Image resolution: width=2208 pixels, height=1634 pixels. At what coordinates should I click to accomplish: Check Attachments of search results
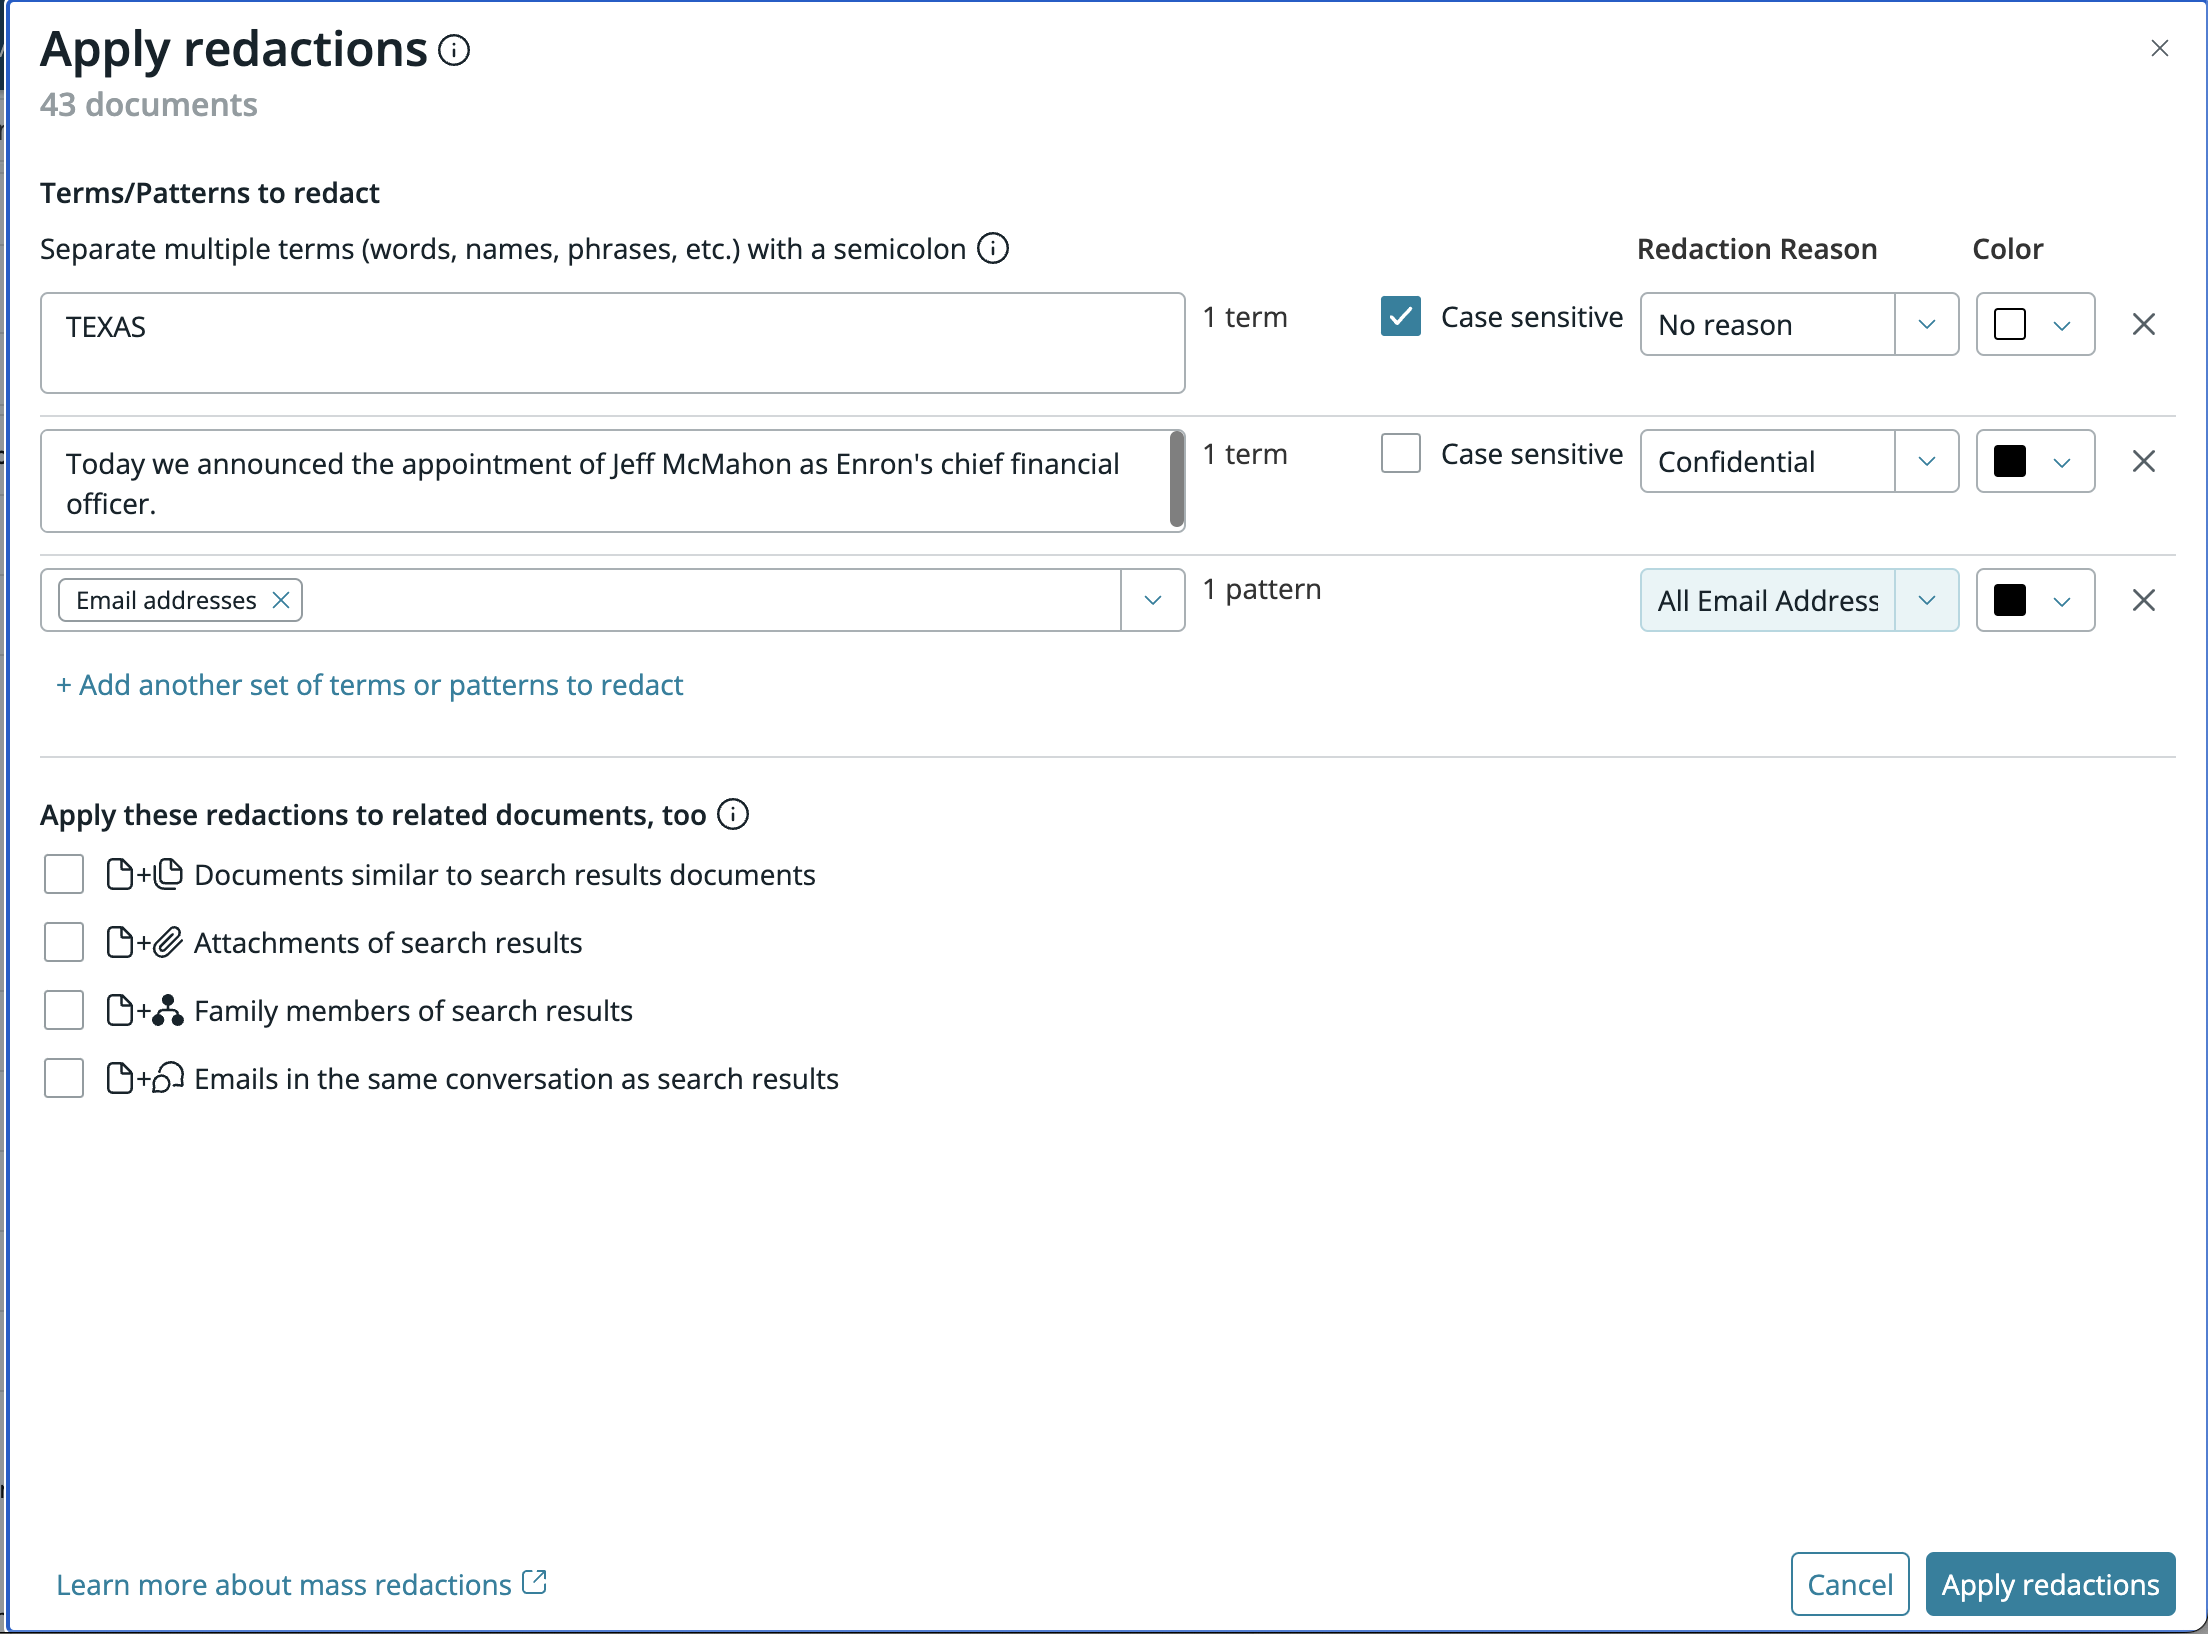(64, 942)
